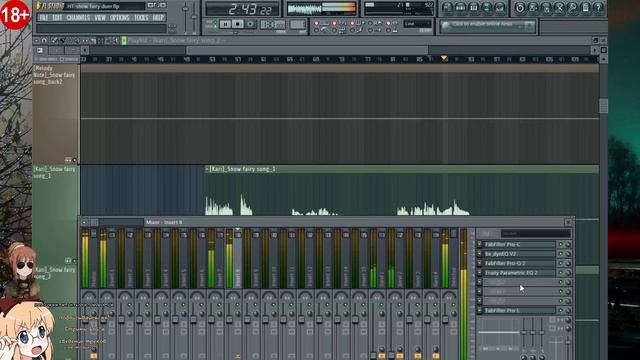The width and height of the screenshot is (640, 360).
Task: Click the save project icon
Action: pyautogui.click(x=533, y=7)
